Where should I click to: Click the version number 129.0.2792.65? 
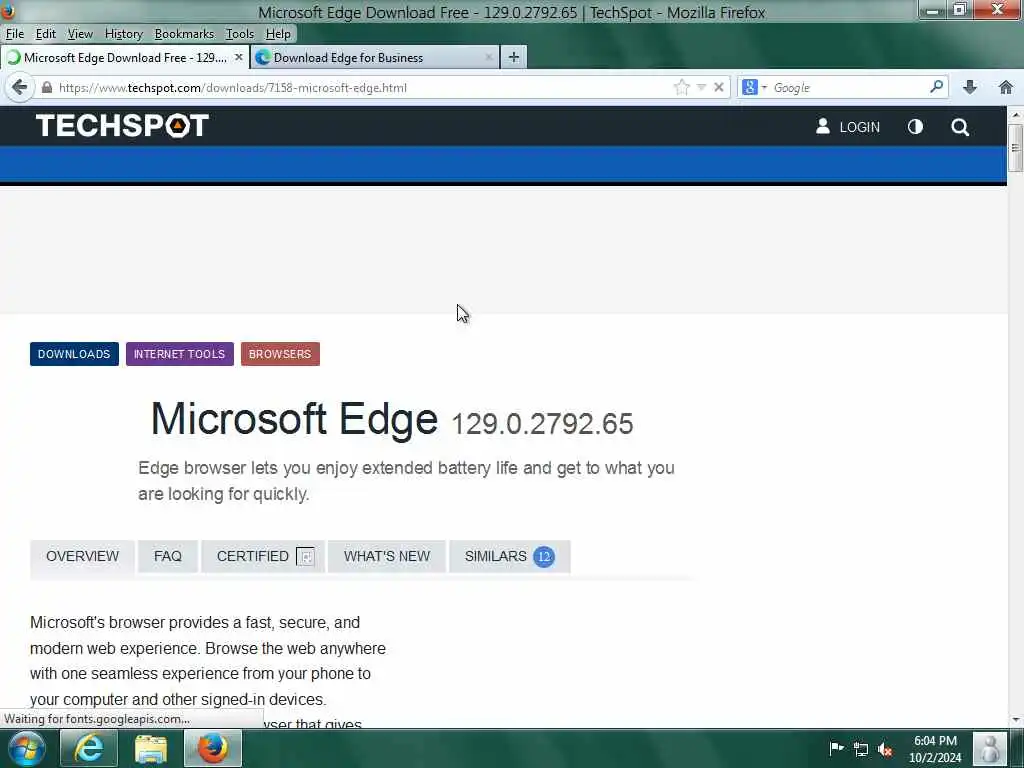pos(542,424)
